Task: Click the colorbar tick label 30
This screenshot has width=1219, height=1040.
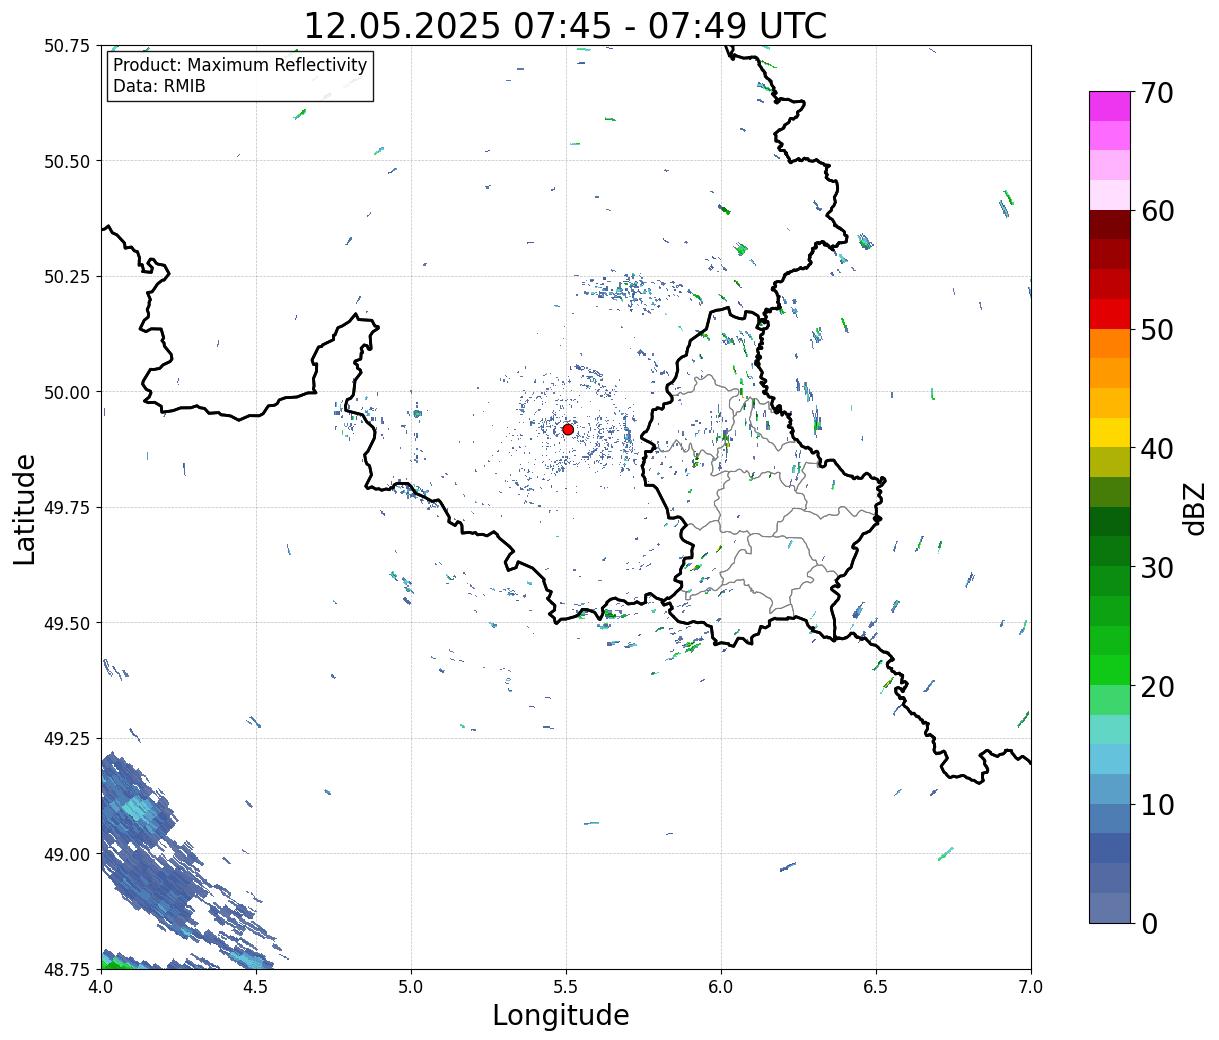Action: [1158, 568]
